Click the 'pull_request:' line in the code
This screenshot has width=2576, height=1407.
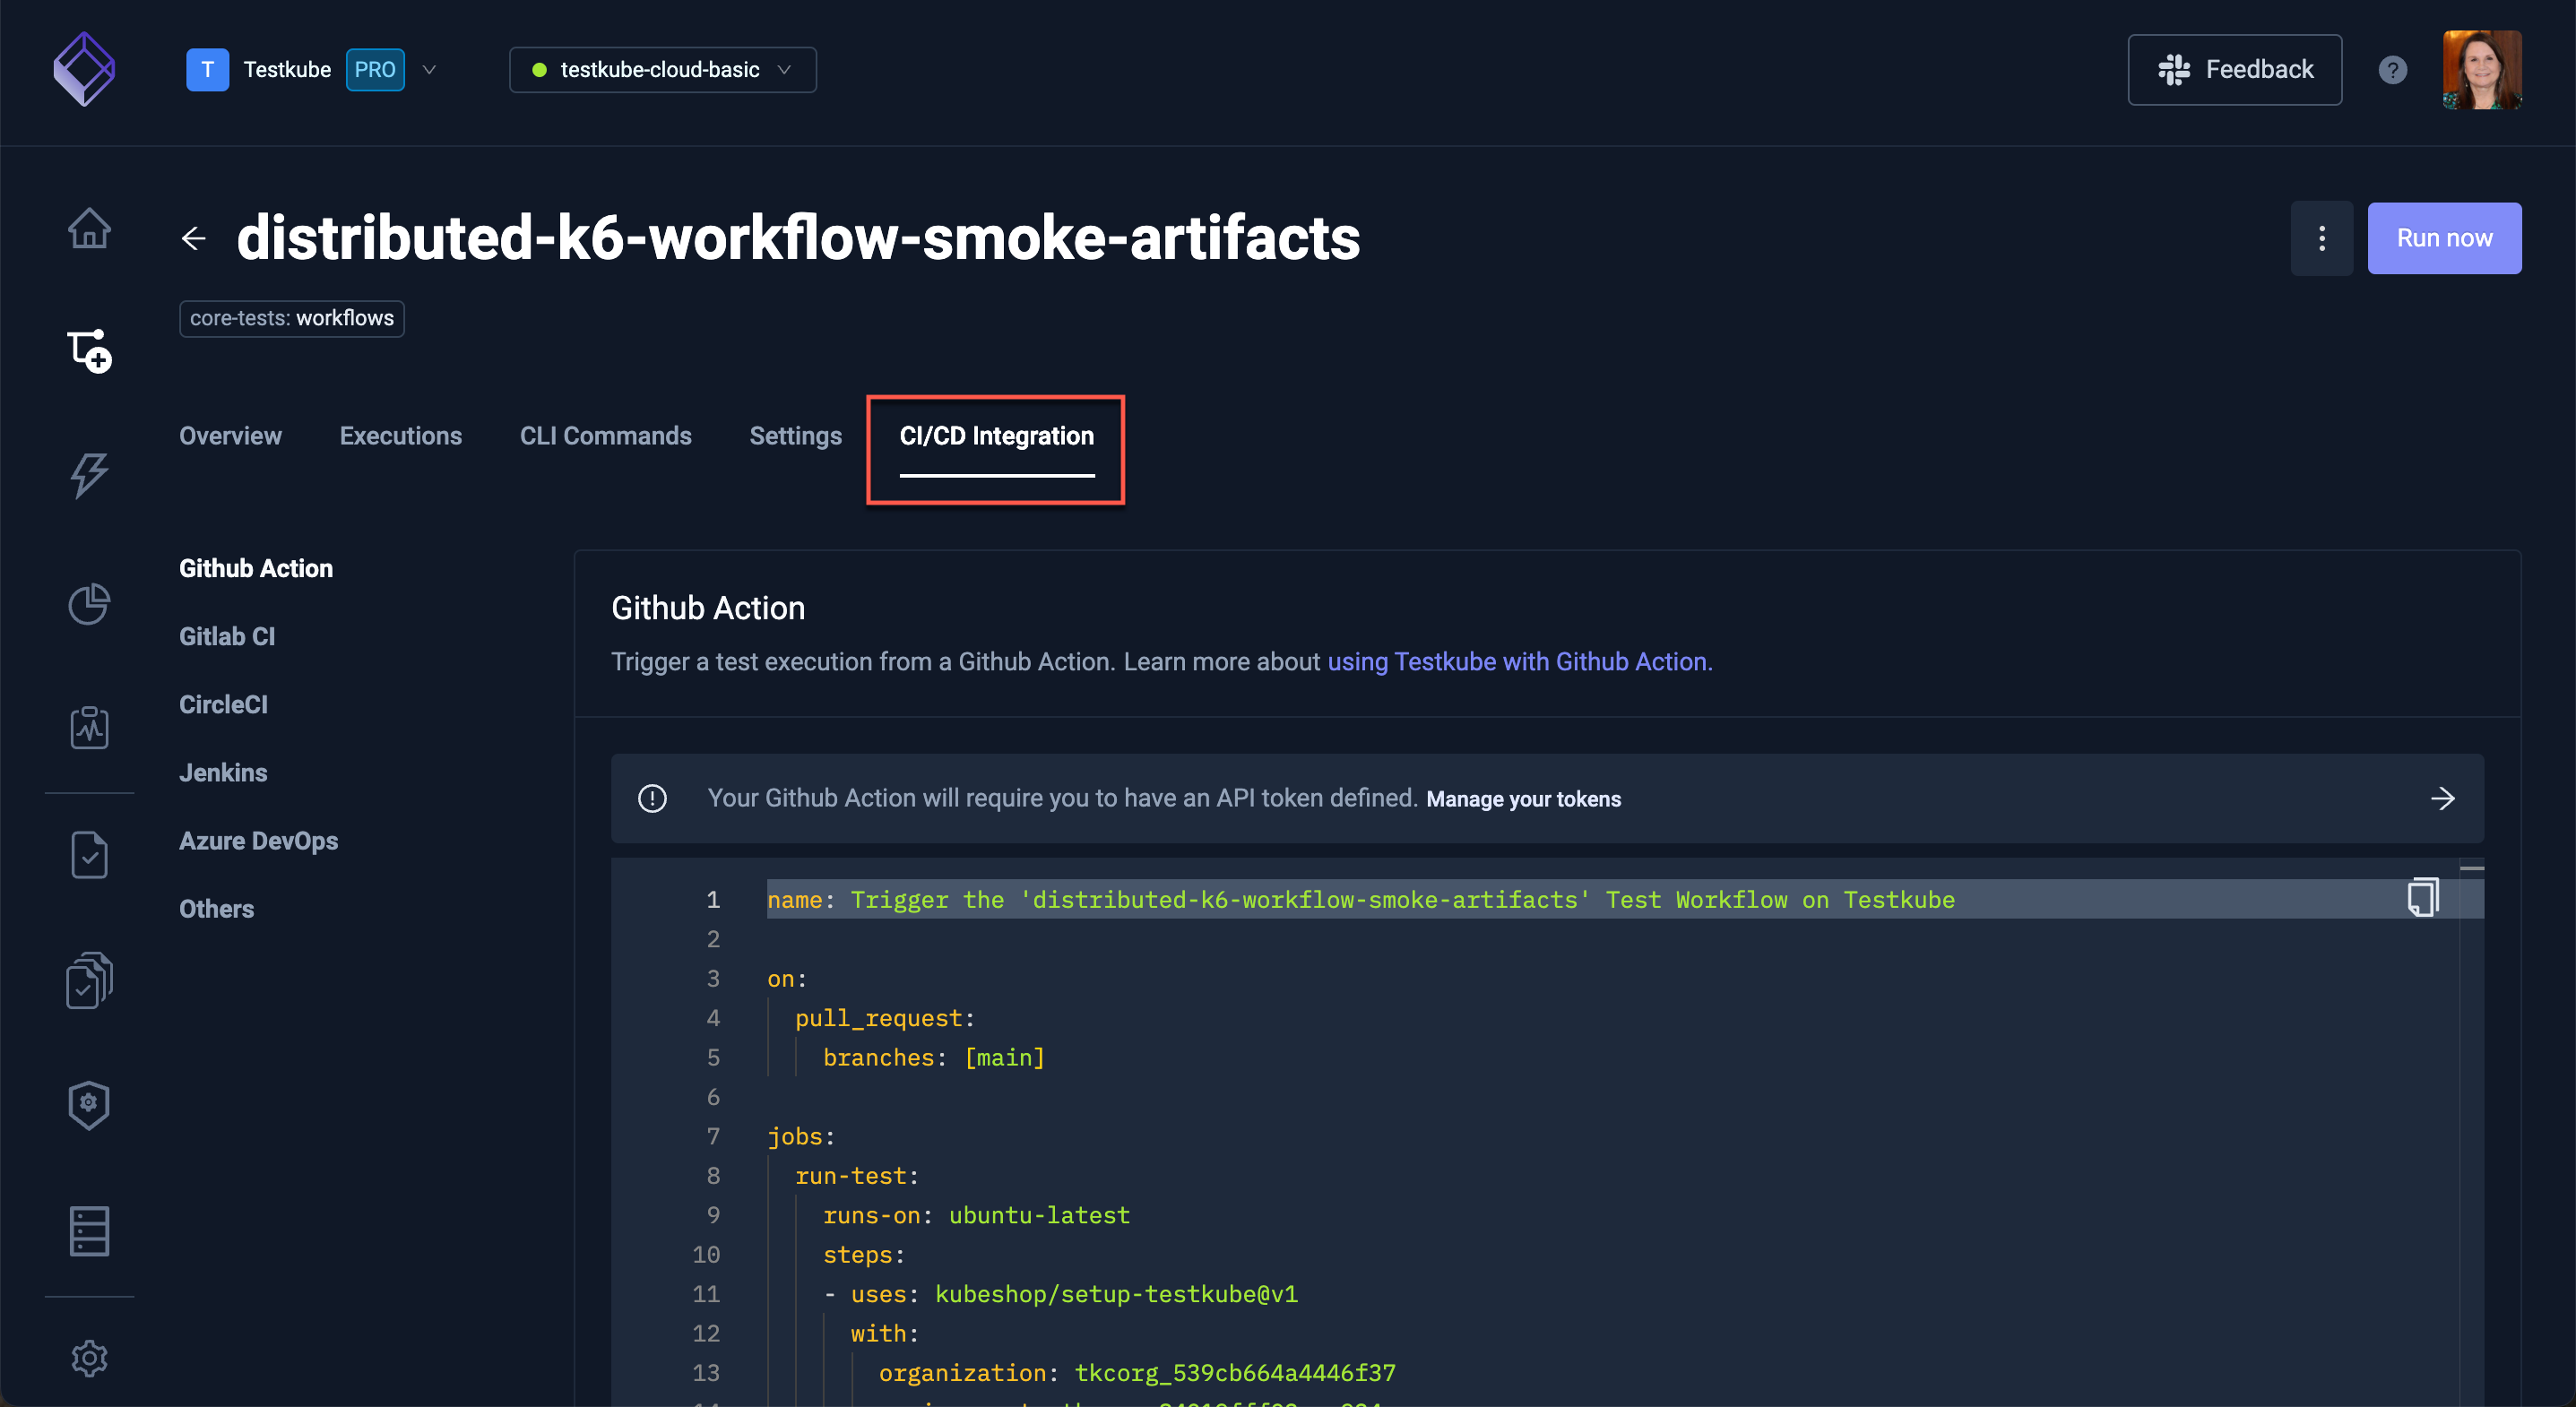[x=884, y=1018]
